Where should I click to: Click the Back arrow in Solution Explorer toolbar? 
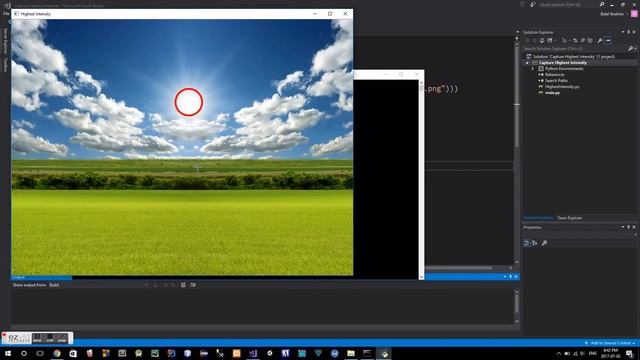(x=527, y=40)
